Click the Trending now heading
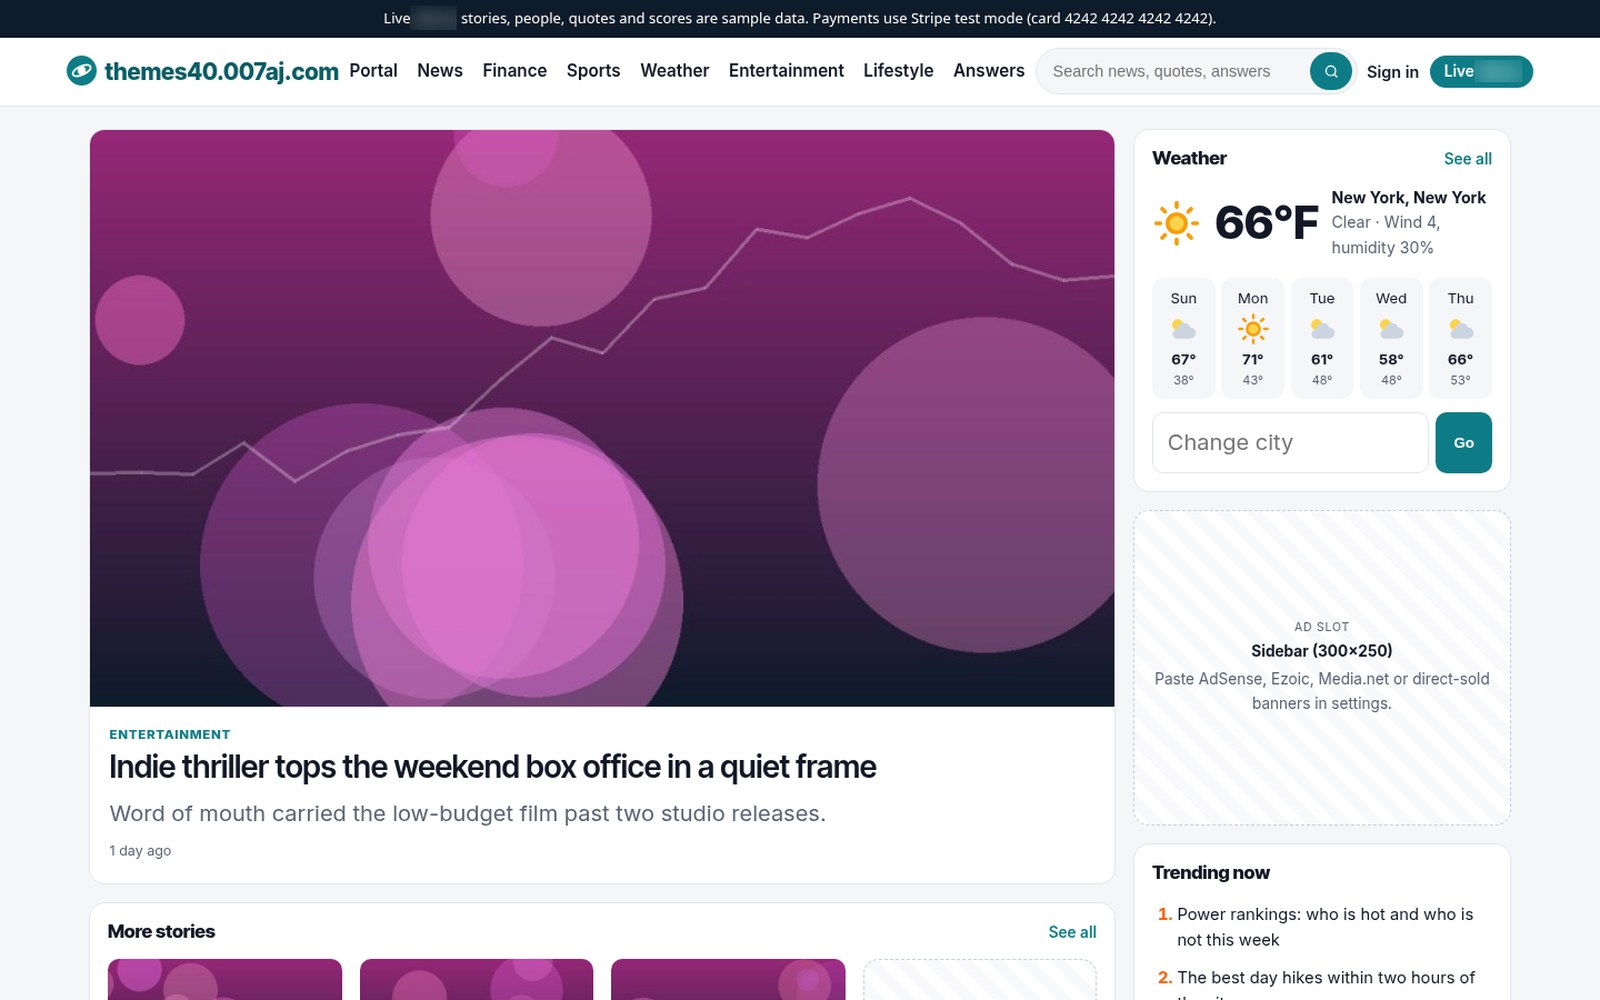 1210,873
